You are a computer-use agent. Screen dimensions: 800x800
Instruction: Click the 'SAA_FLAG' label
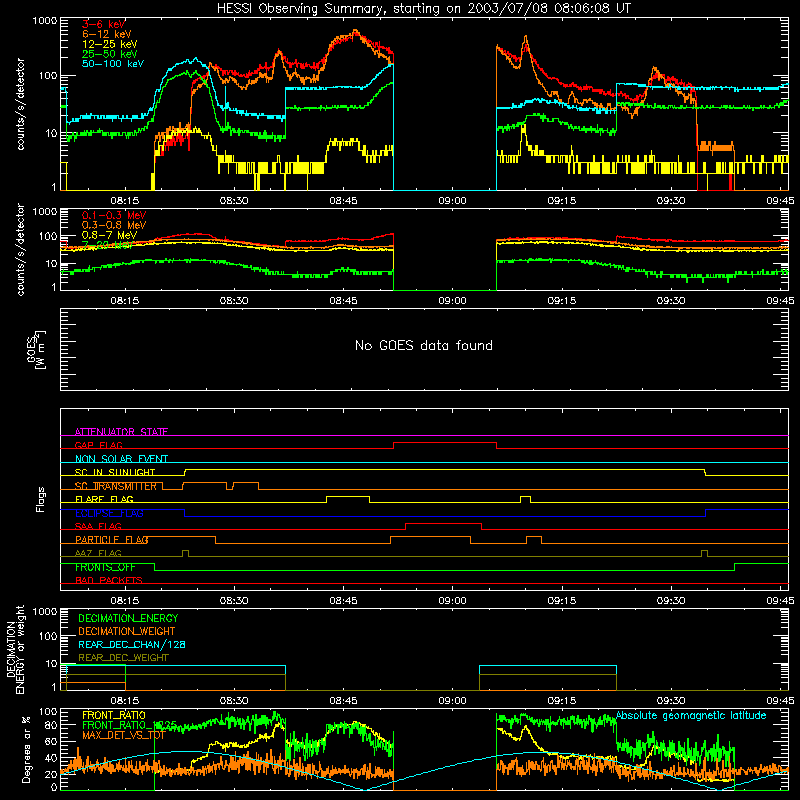[x=98, y=526]
